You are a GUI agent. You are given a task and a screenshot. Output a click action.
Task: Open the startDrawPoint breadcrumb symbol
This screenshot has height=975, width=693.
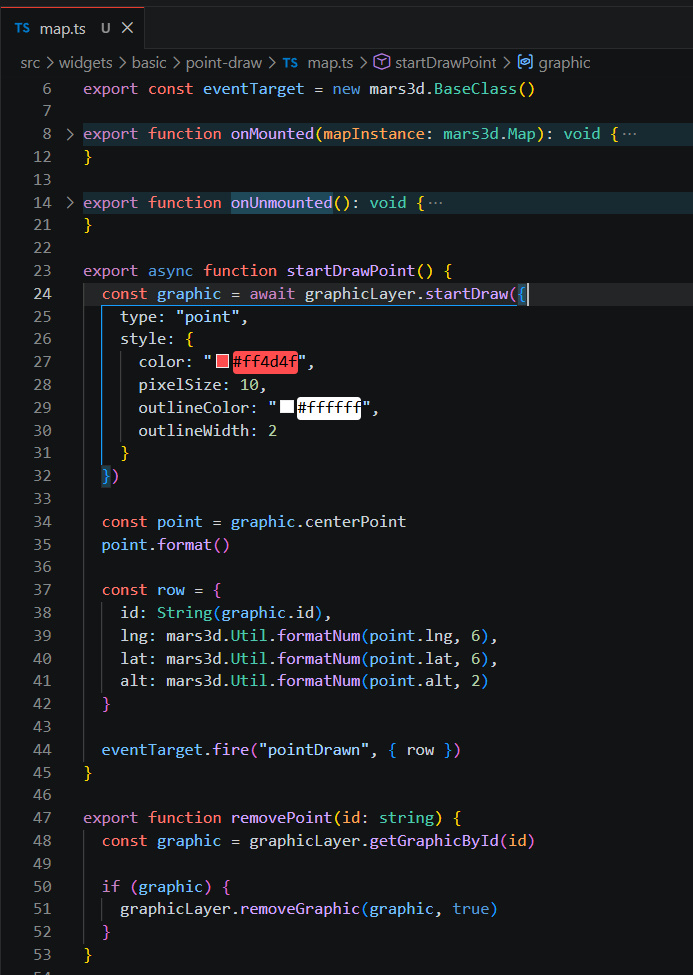[x=445, y=63]
